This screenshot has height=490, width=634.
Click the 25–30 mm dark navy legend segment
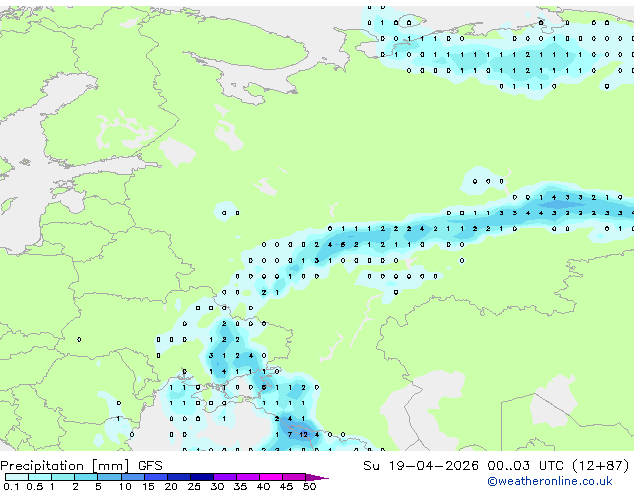(202, 477)
